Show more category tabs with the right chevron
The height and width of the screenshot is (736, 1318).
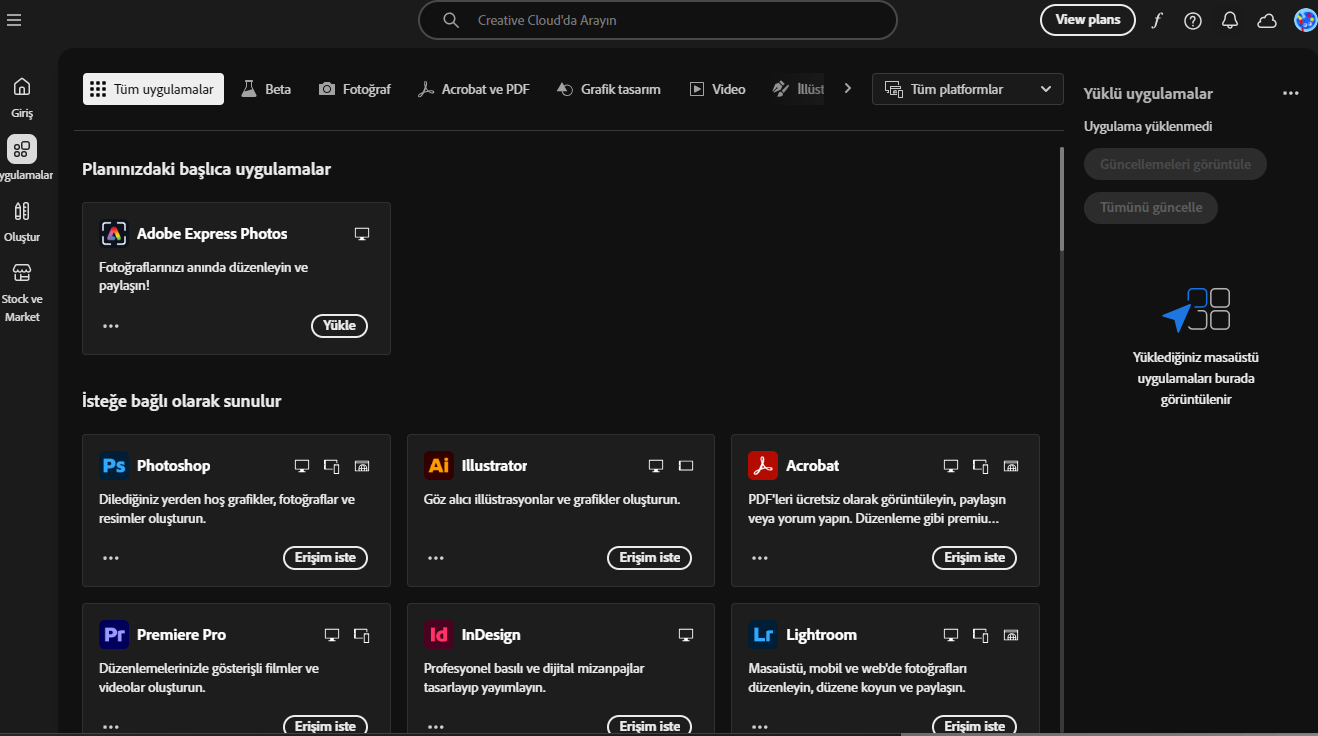pyautogui.click(x=848, y=89)
